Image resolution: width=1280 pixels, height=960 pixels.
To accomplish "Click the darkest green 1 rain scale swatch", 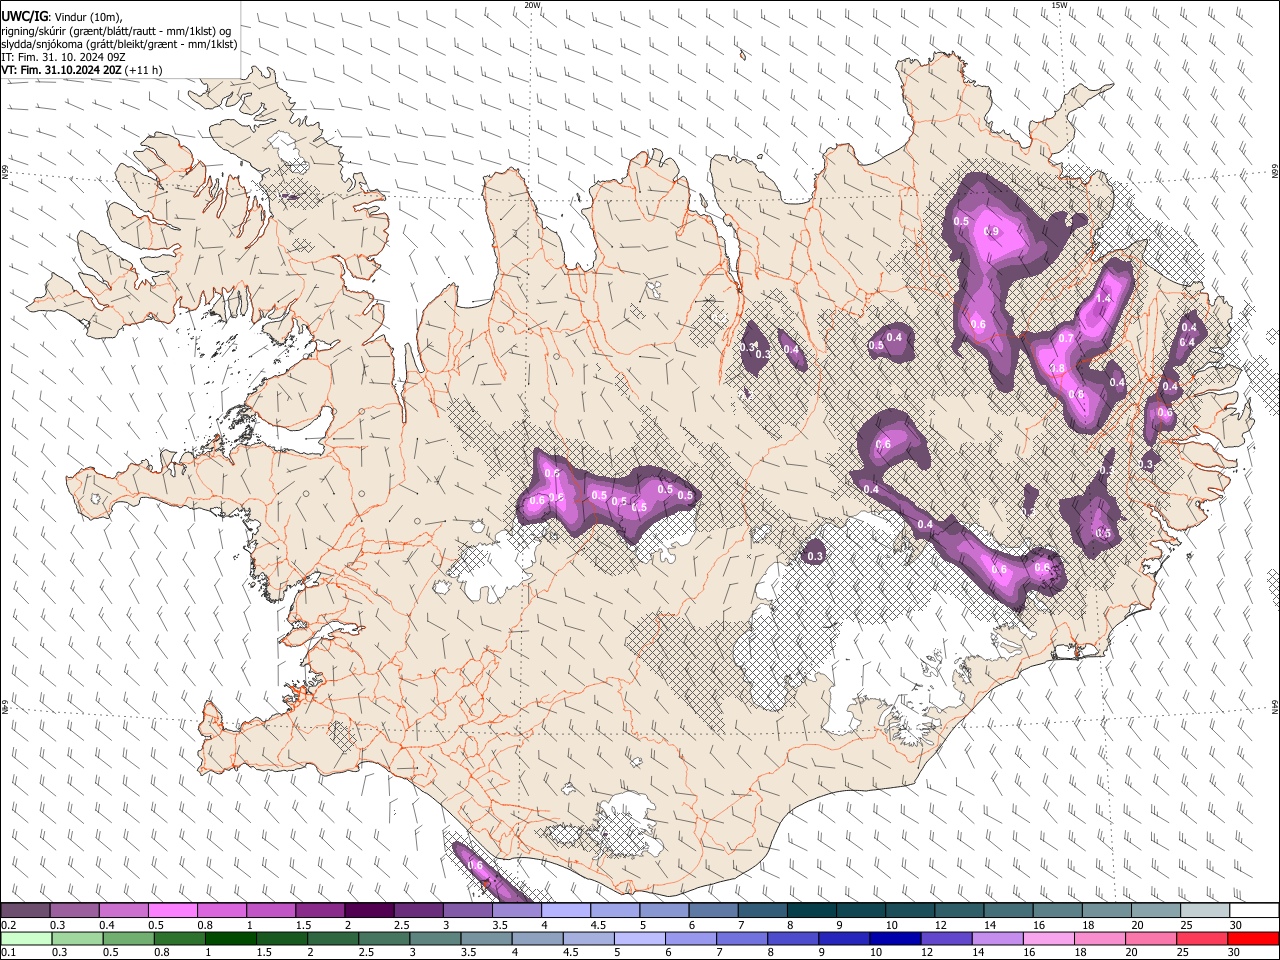I will pos(231,938).
